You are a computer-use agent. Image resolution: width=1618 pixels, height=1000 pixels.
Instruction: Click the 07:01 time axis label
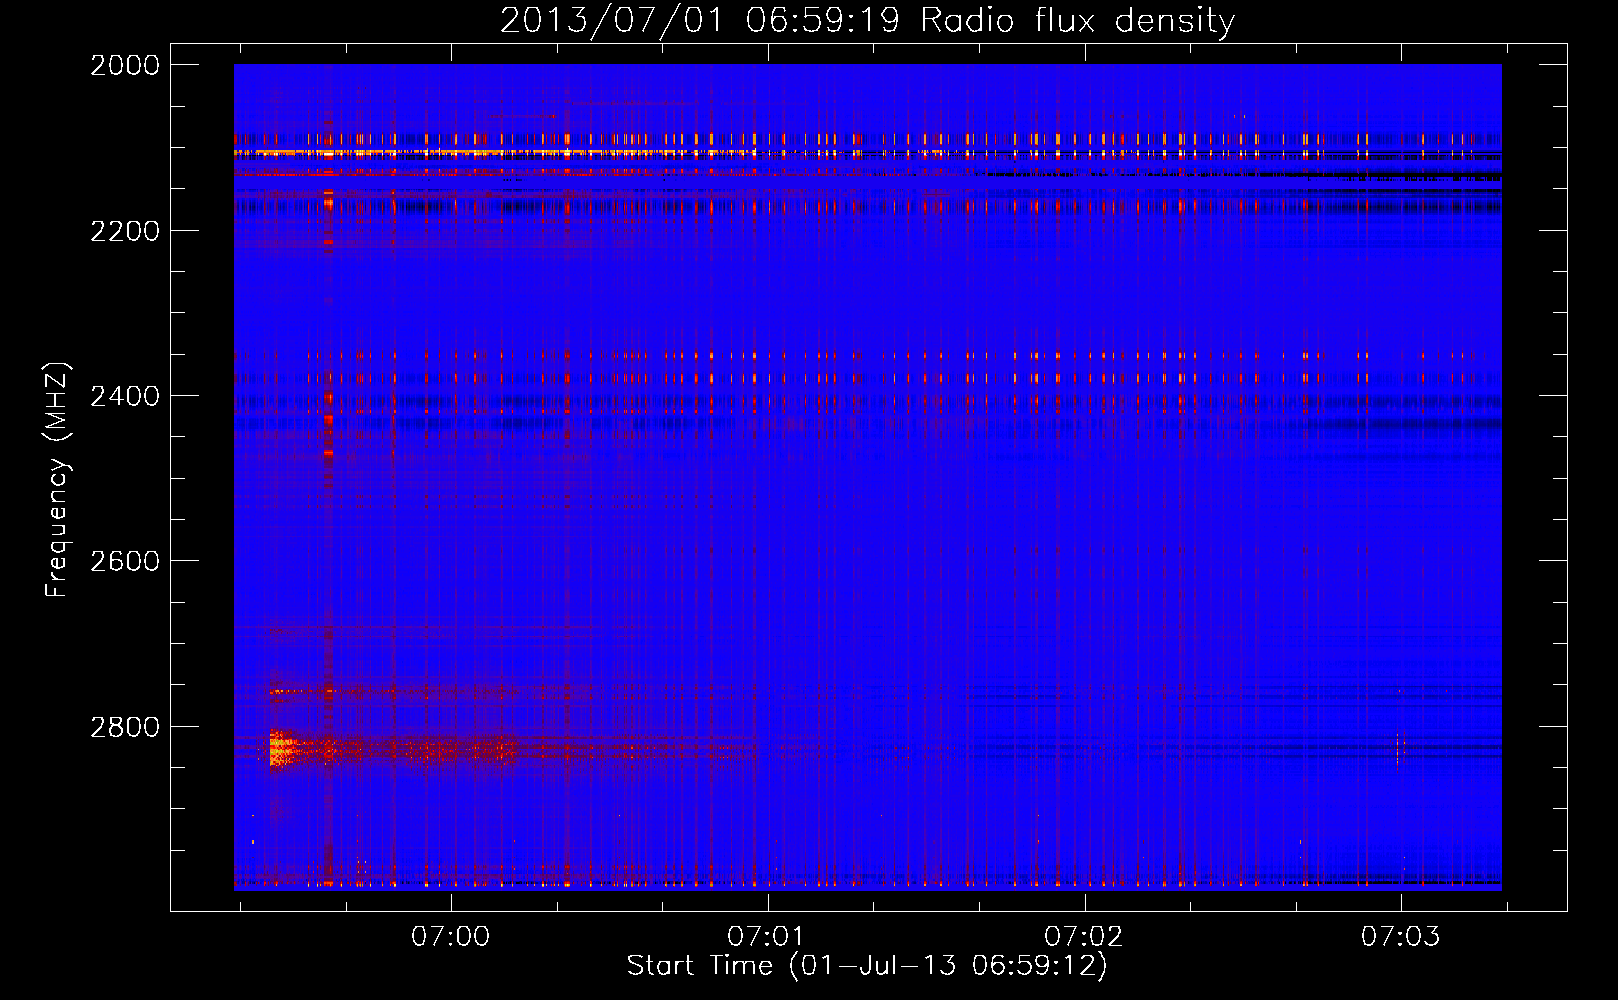pos(767,936)
